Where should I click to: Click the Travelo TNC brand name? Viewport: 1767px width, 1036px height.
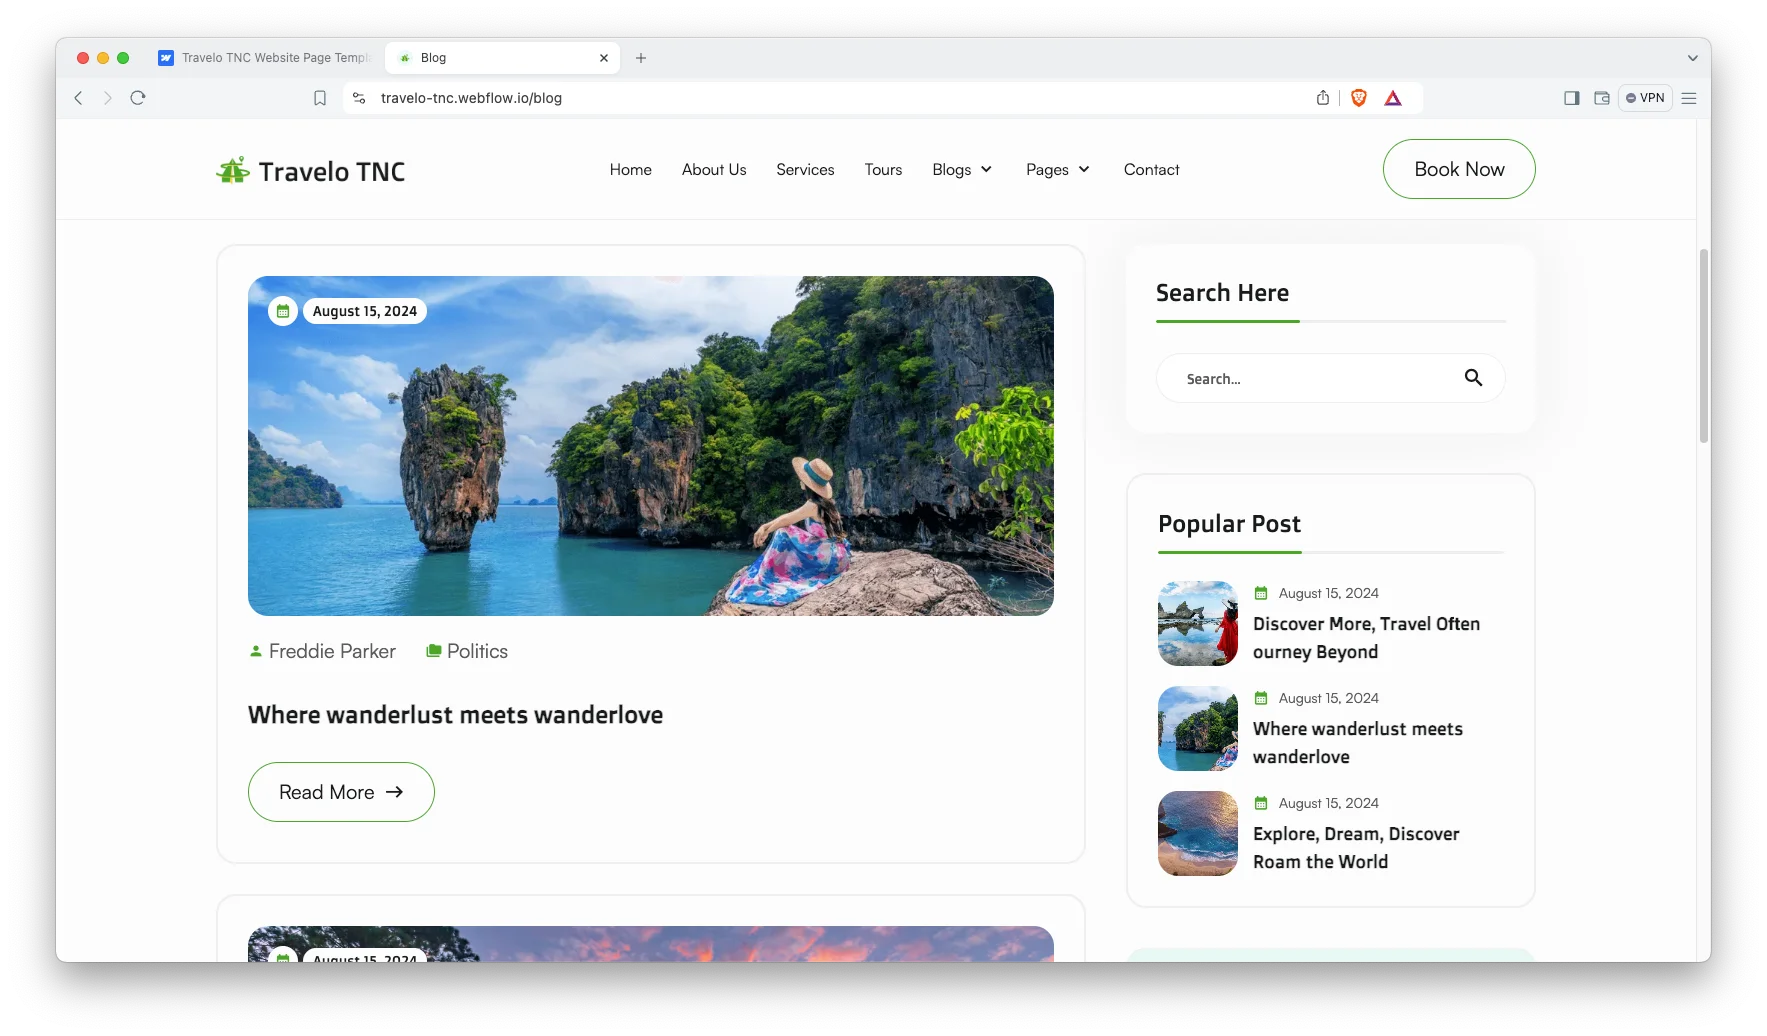coord(332,172)
